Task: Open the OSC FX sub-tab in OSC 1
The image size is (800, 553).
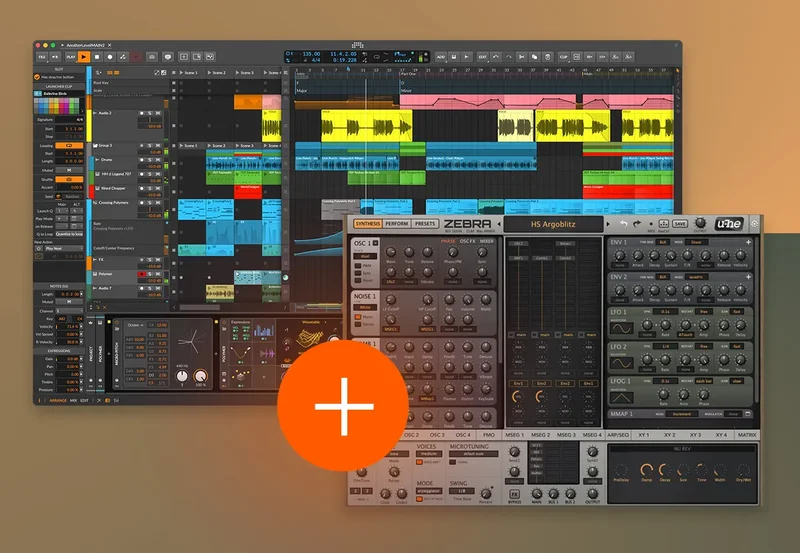Action: pyautogui.click(x=467, y=241)
